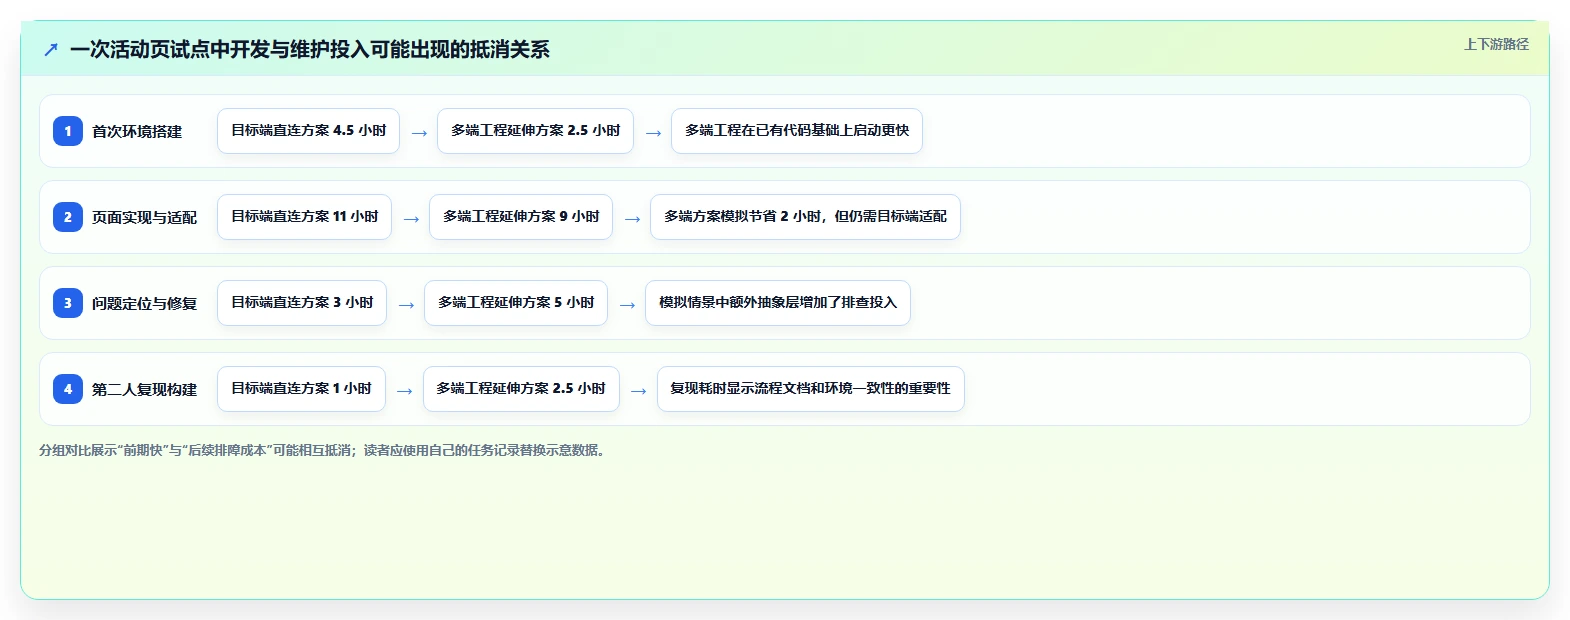Screen dimensions: 1570x620
Task: Click the arrow icon beside the header title
Action: coord(51,49)
